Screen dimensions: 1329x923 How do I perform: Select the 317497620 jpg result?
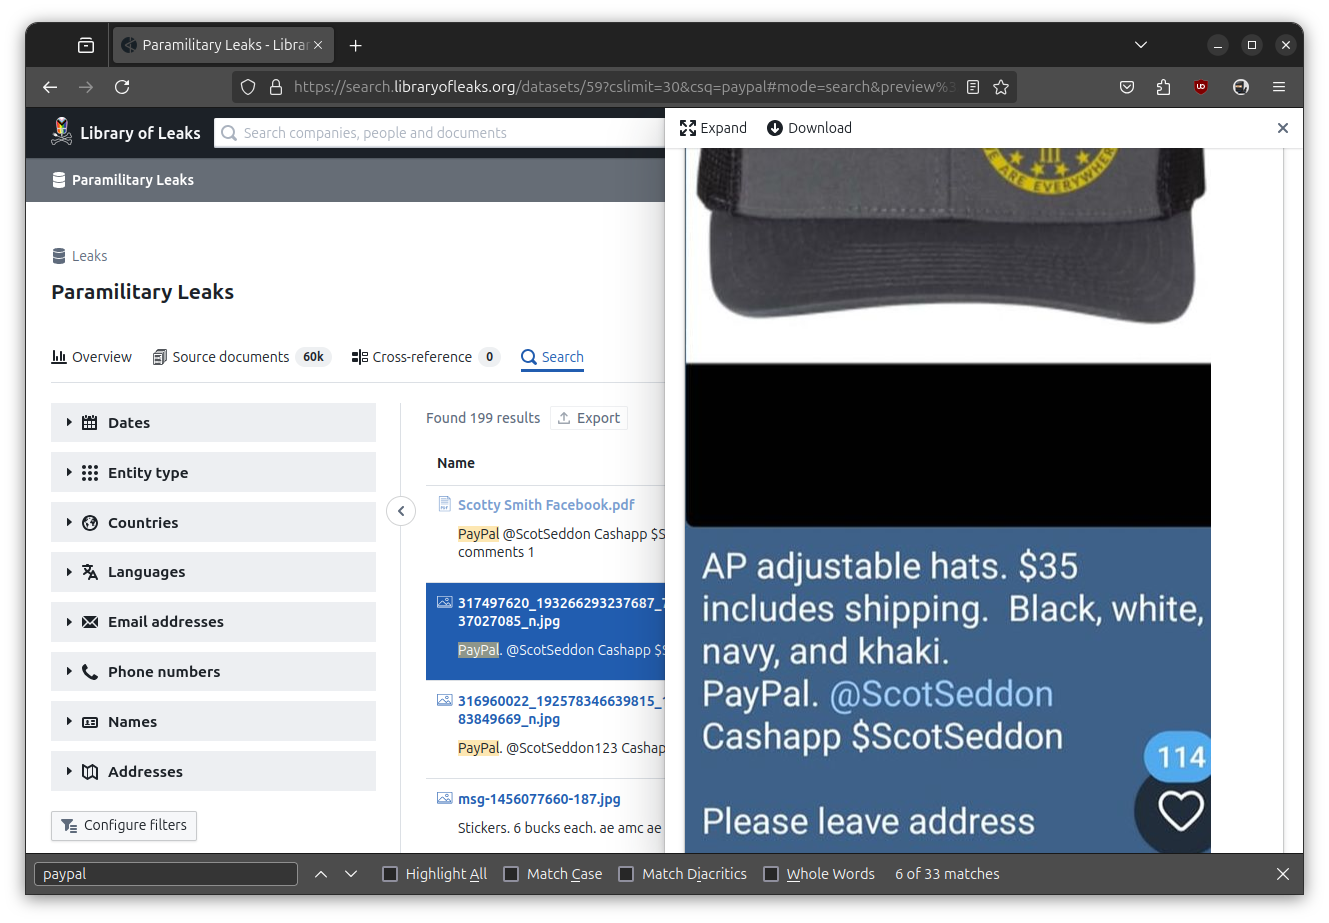pyautogui.click(x=546, y=631)
